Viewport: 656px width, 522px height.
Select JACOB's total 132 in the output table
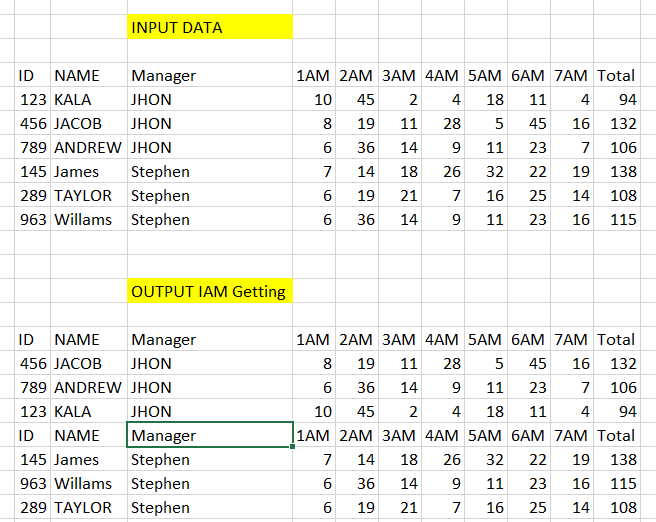coord(617,363)
